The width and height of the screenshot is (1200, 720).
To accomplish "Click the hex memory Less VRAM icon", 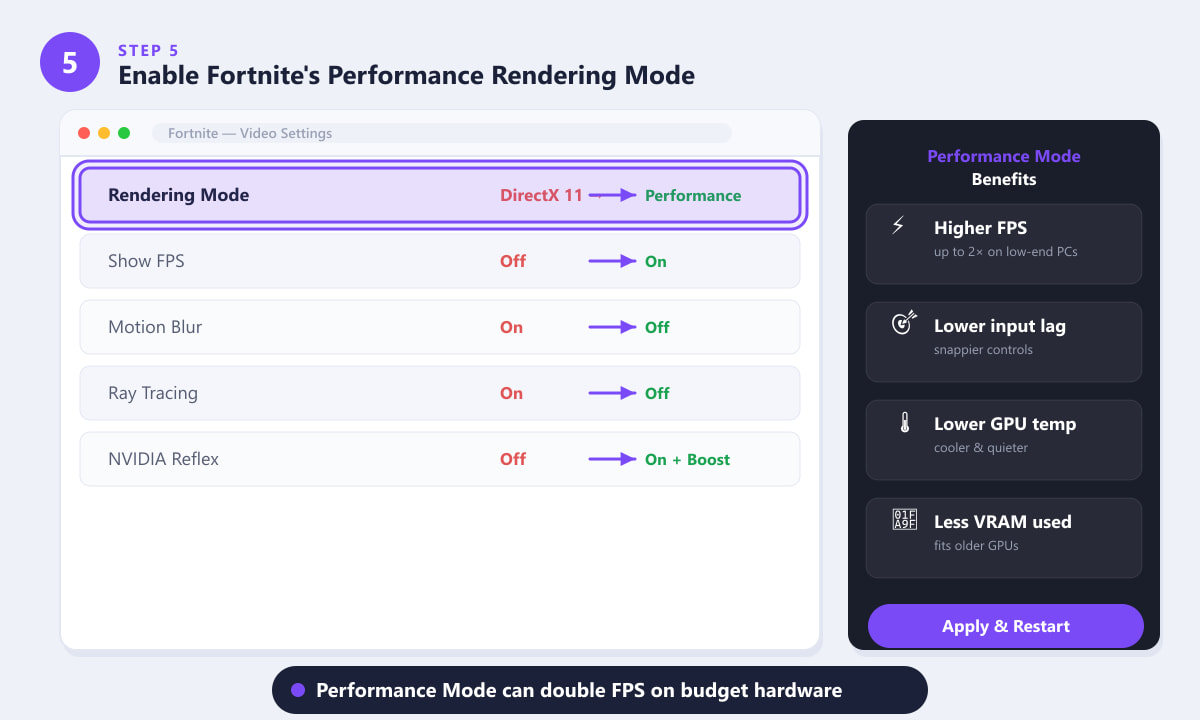I will click(904, 520).
